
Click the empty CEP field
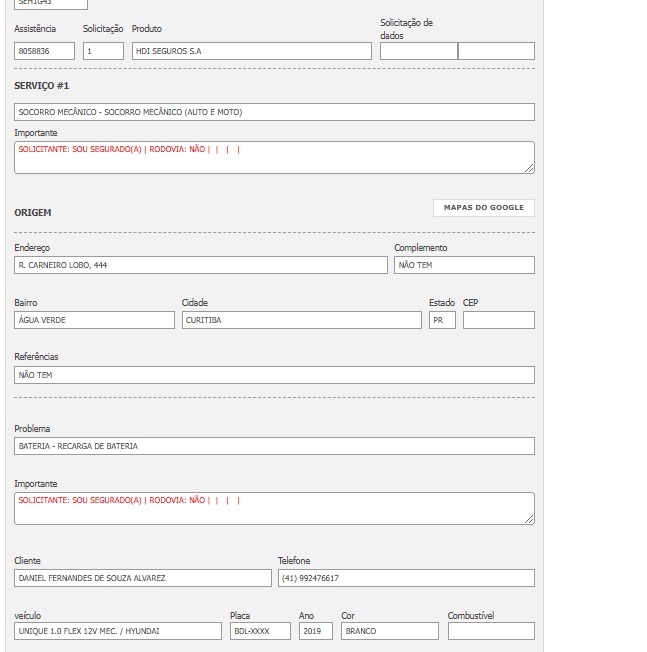[498, 320]
